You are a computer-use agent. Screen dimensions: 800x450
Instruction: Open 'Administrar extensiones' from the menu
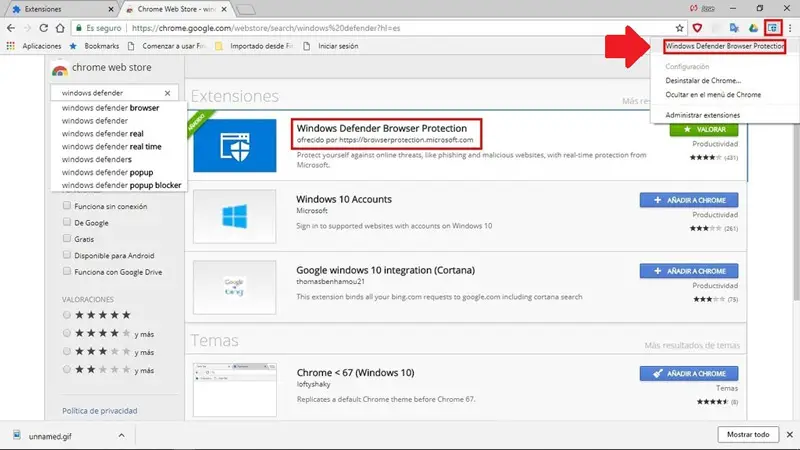(703, 115)
